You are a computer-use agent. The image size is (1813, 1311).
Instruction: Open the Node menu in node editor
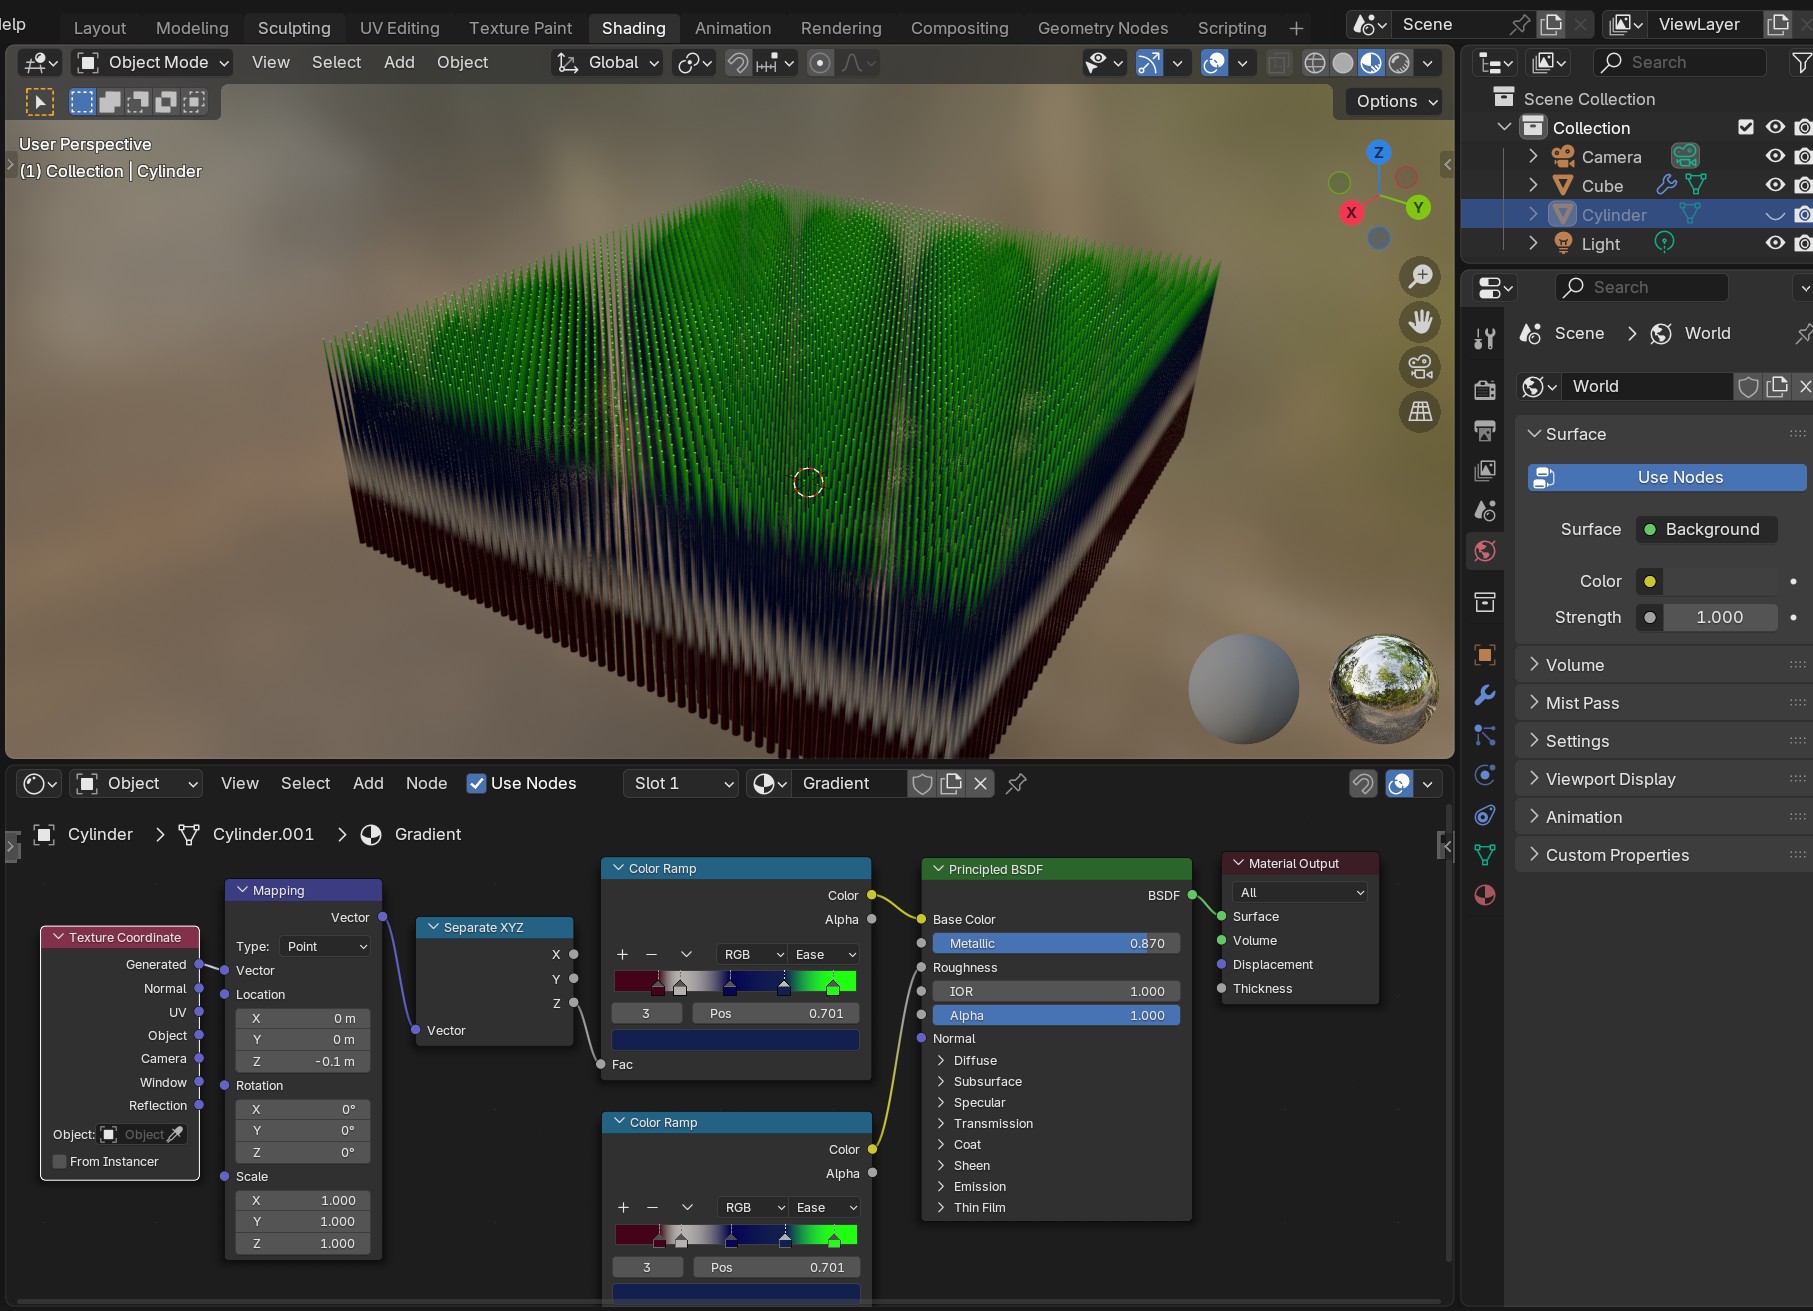point(426,784)
